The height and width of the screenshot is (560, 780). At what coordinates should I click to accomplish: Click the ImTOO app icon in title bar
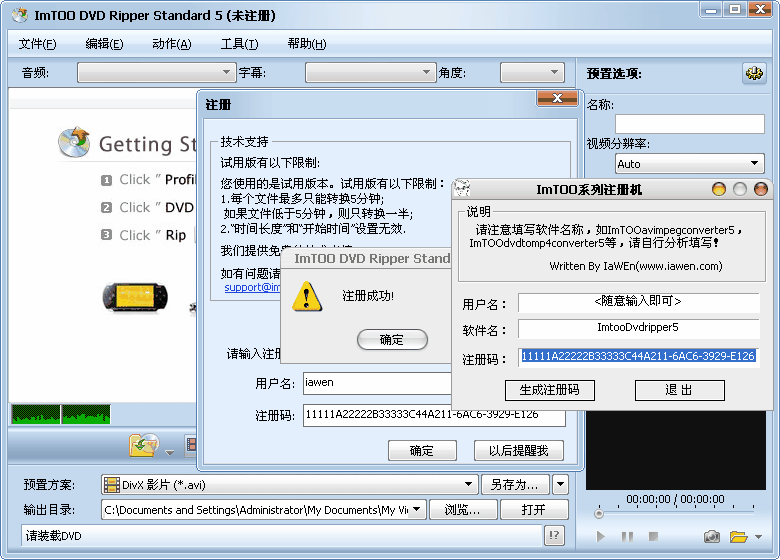(x=20, y=15)
